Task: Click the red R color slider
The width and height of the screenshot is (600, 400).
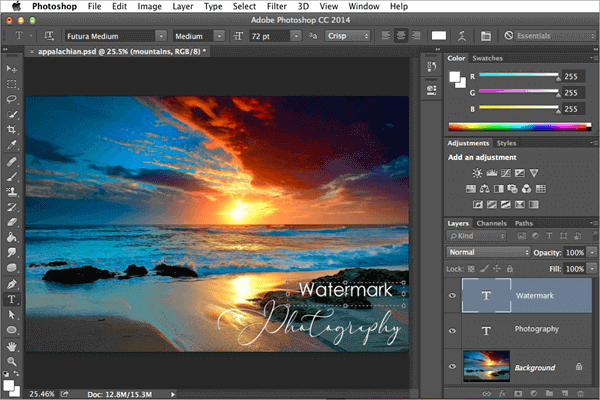Action: tap(519, 75)
